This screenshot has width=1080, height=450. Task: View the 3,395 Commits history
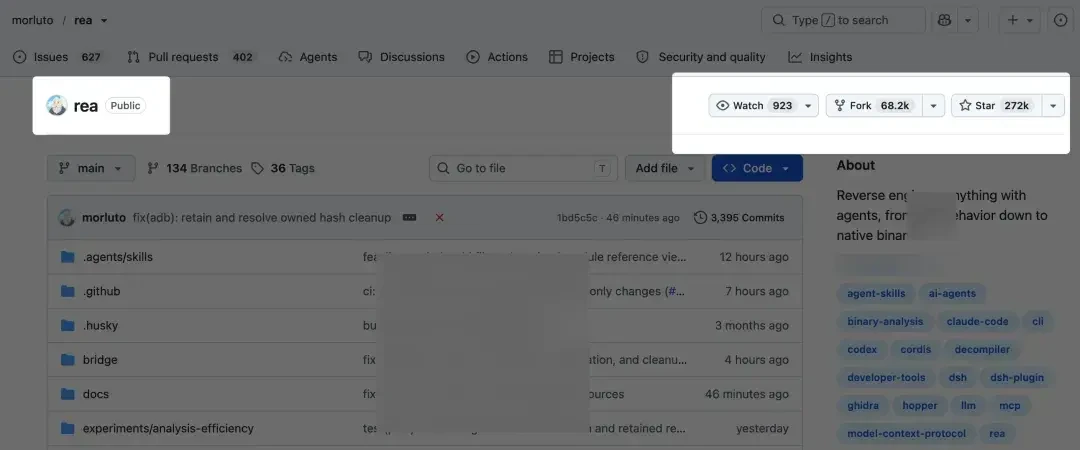click(739, 218)
